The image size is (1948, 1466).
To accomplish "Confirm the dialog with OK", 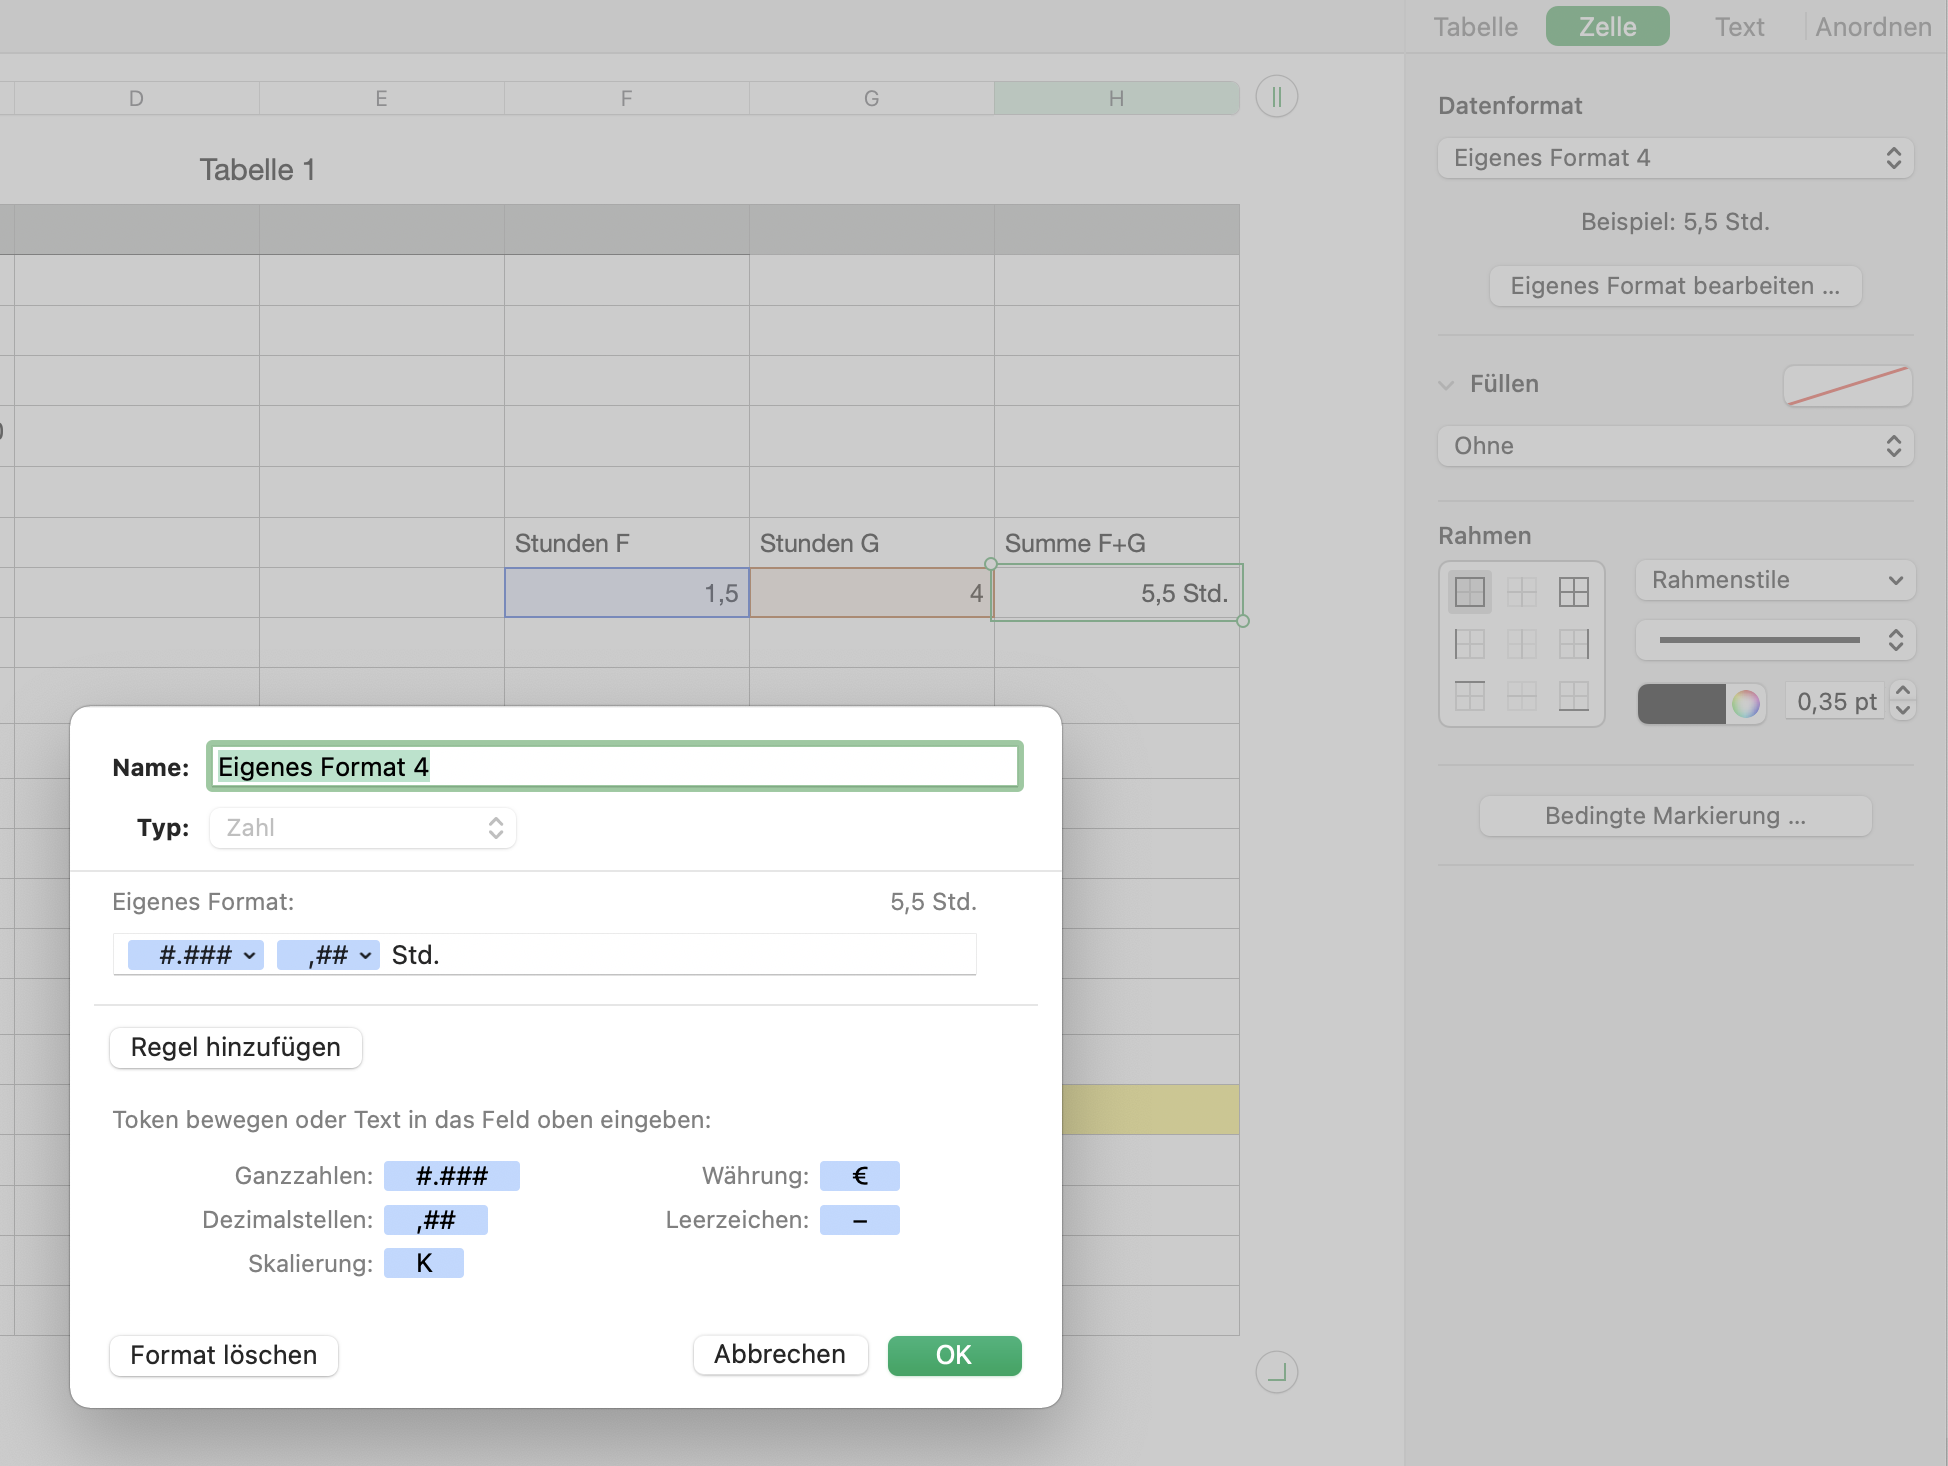I will pos(953,1355).
